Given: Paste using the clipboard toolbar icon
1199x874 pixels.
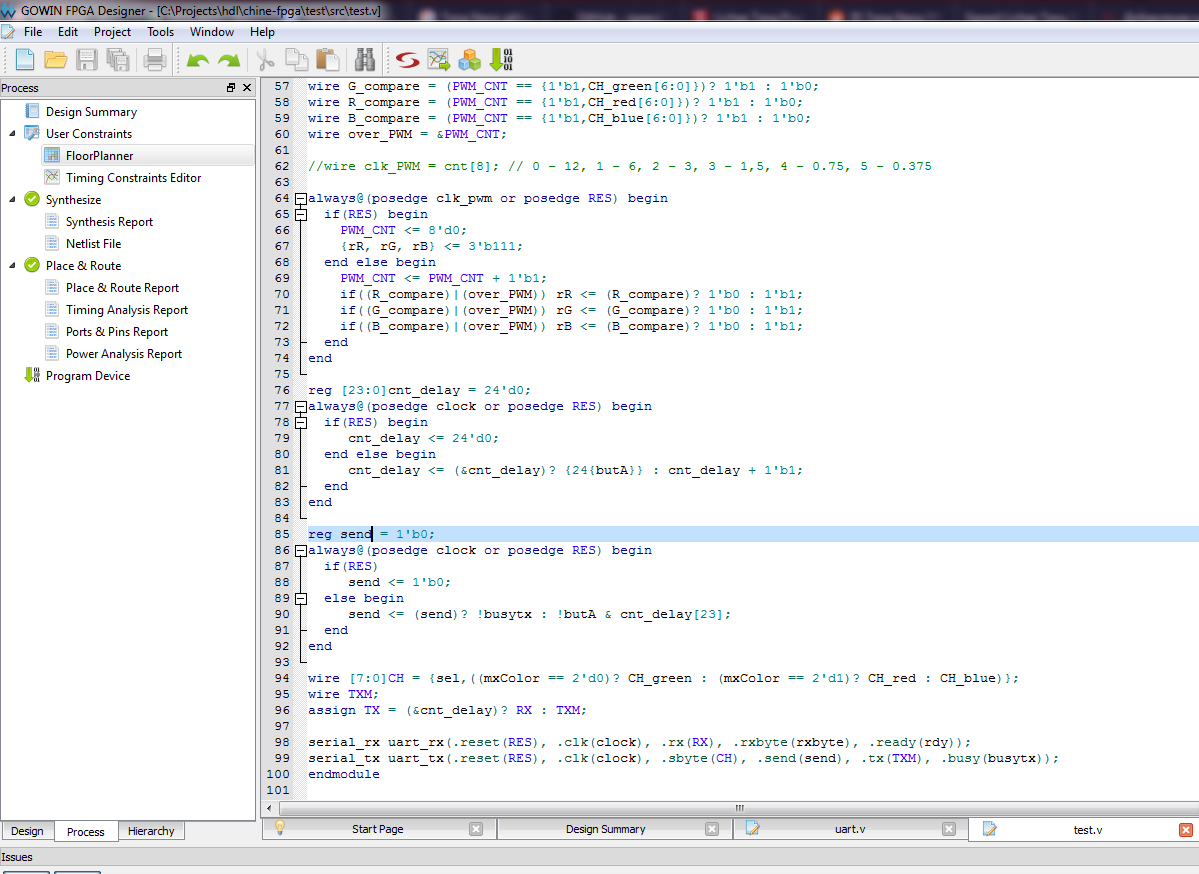Looking at the screenshot, I should 328,60.
